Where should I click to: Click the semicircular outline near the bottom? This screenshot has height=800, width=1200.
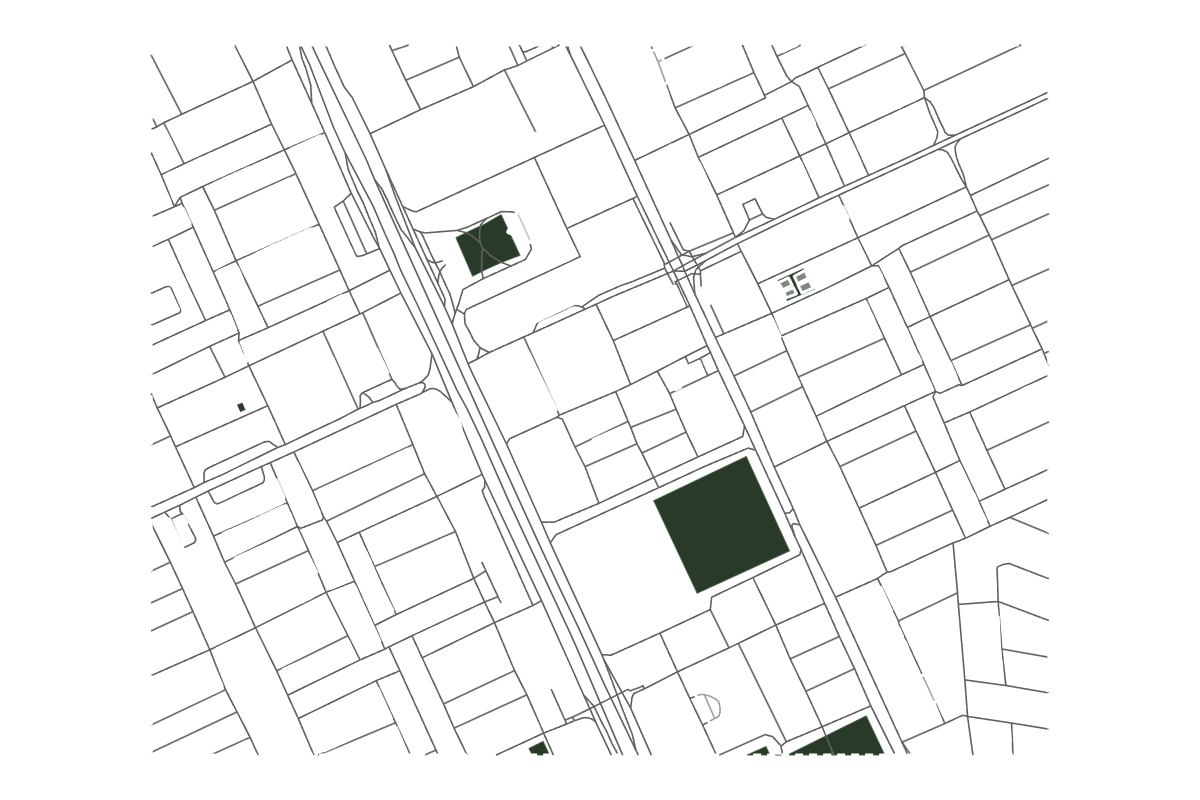[708, 706]
